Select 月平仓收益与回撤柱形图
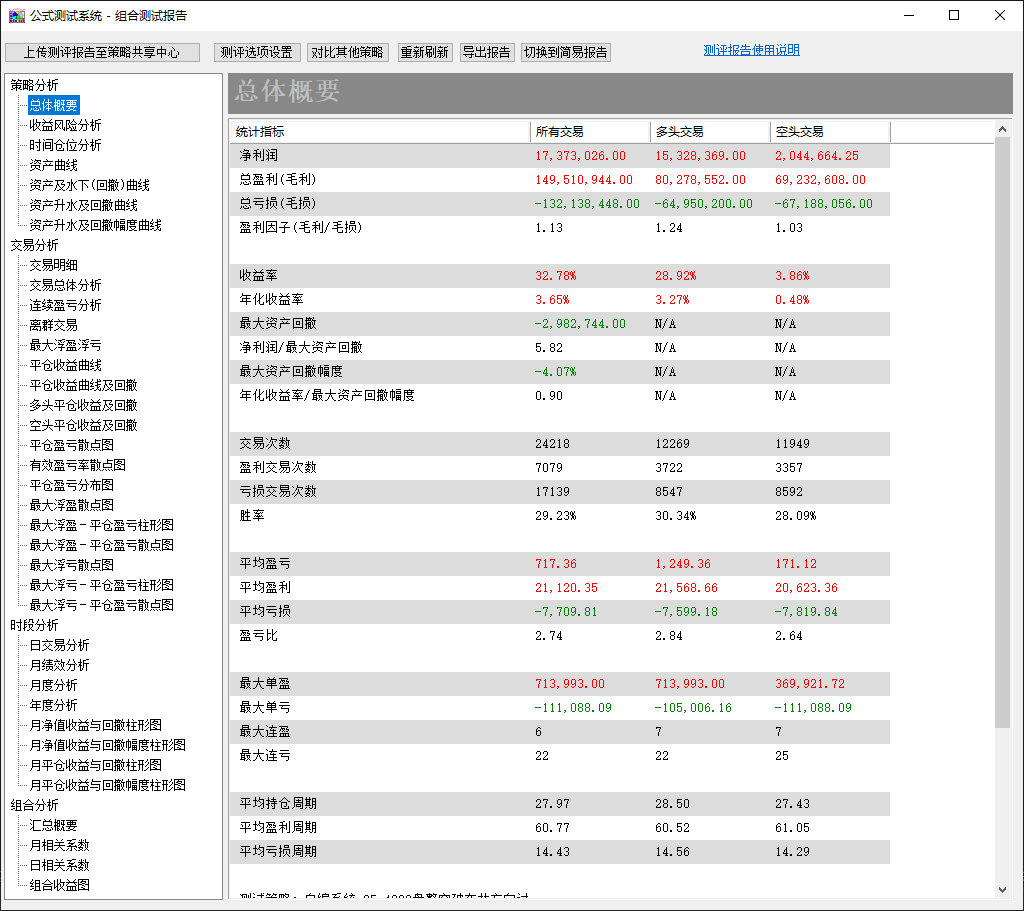Viewport: 1024px width, 911px height. (95, 765)
